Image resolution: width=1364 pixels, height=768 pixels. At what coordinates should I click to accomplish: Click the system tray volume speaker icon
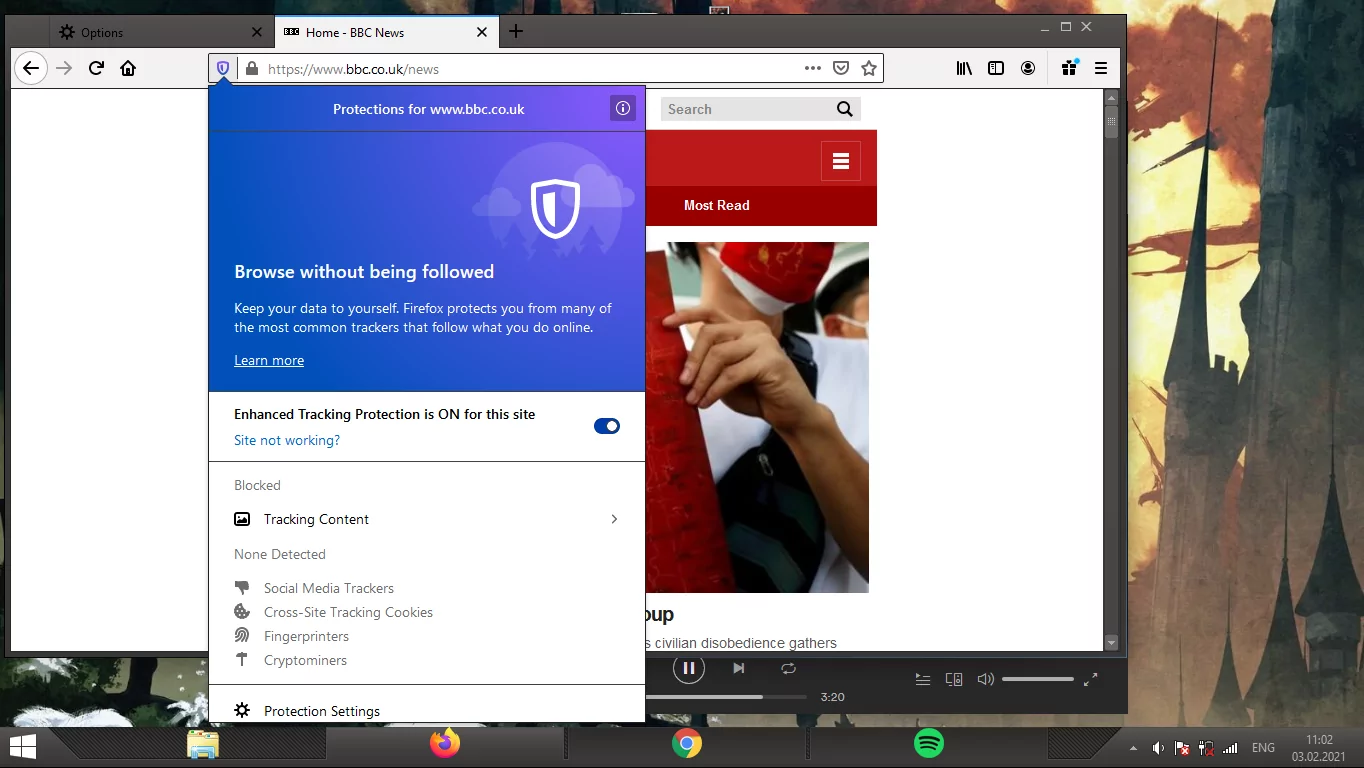pos(1158,748)
